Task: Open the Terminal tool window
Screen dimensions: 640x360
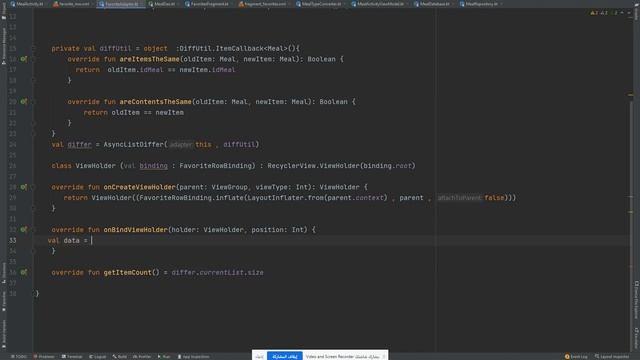Action: coord(72,357)
